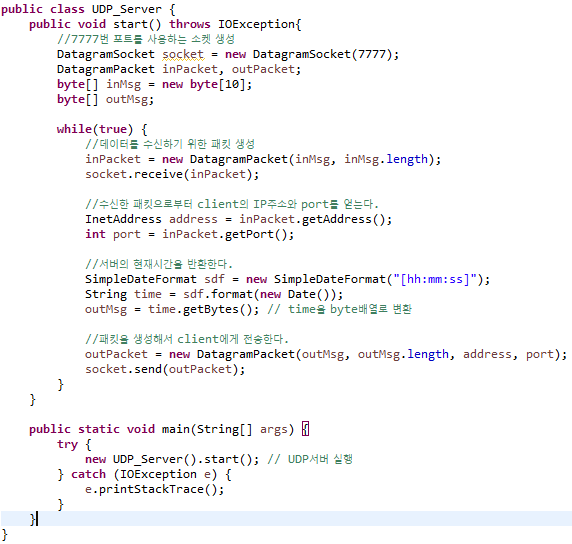Click the highlighted opening brace after main
This screenshot has height=544, width=572.
click(x=306, y=429)
